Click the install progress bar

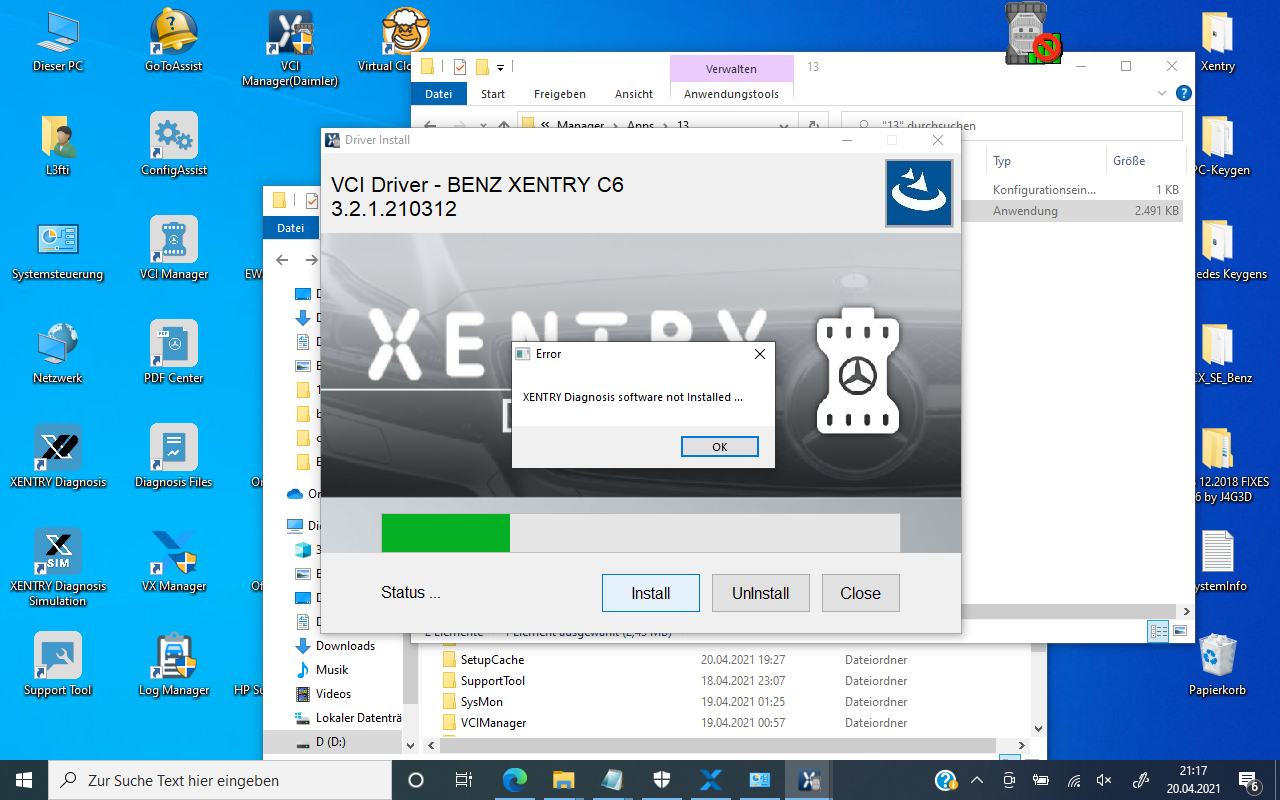tap(640, 533)
